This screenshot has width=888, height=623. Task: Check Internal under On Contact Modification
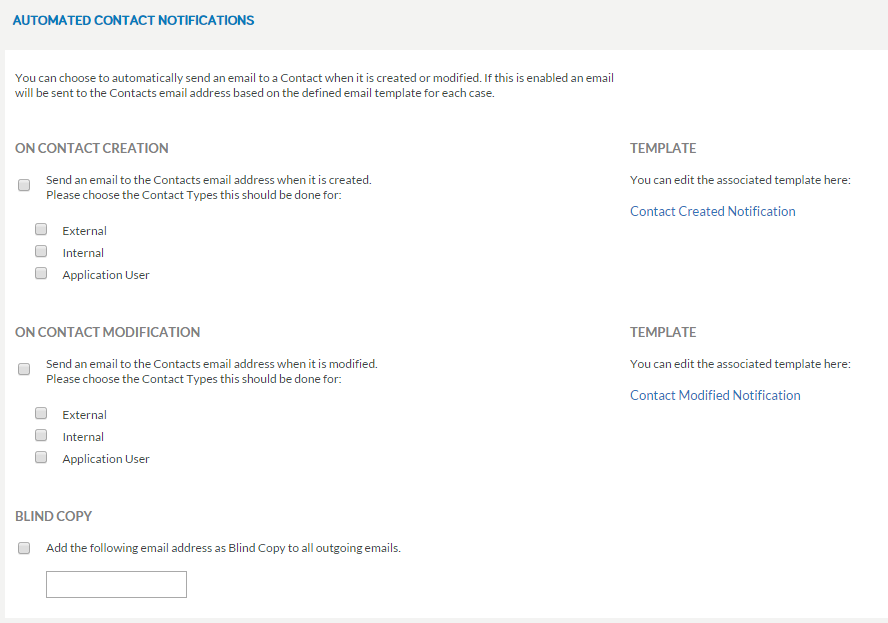pyautogui.click(x=41, y=435)
